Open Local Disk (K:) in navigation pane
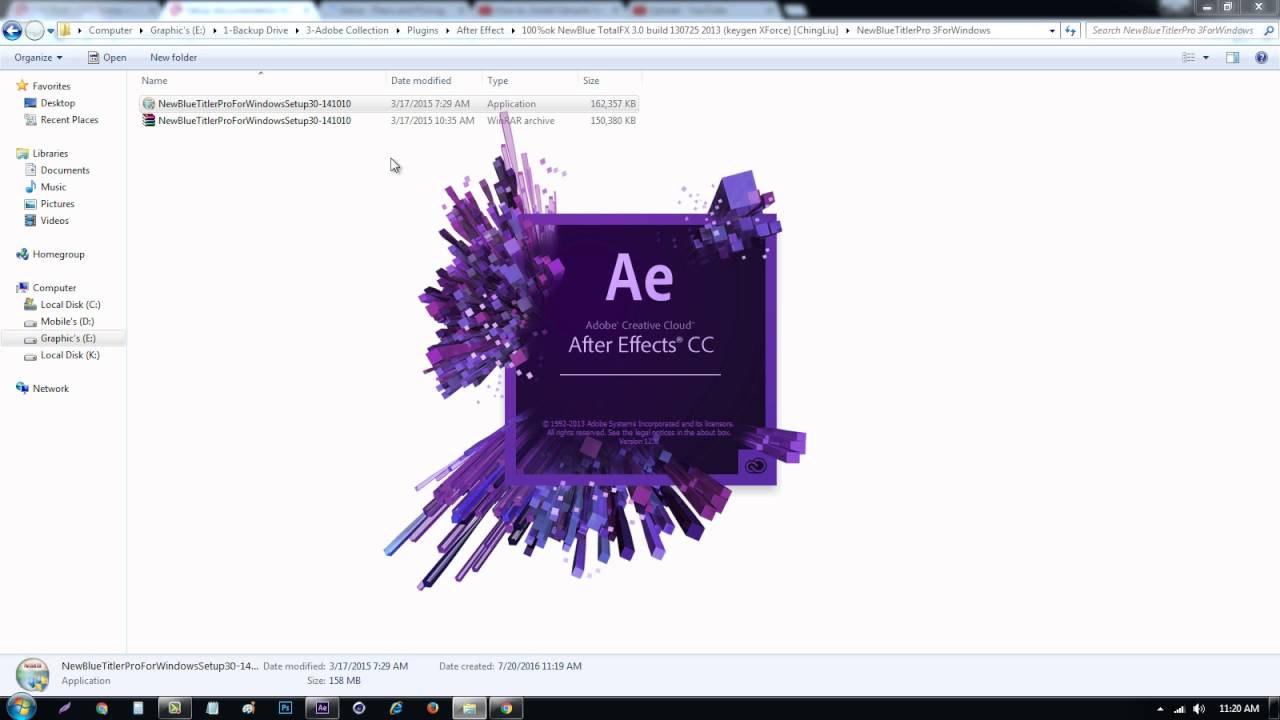The image size is (1280, 720). tap(70, 355)
